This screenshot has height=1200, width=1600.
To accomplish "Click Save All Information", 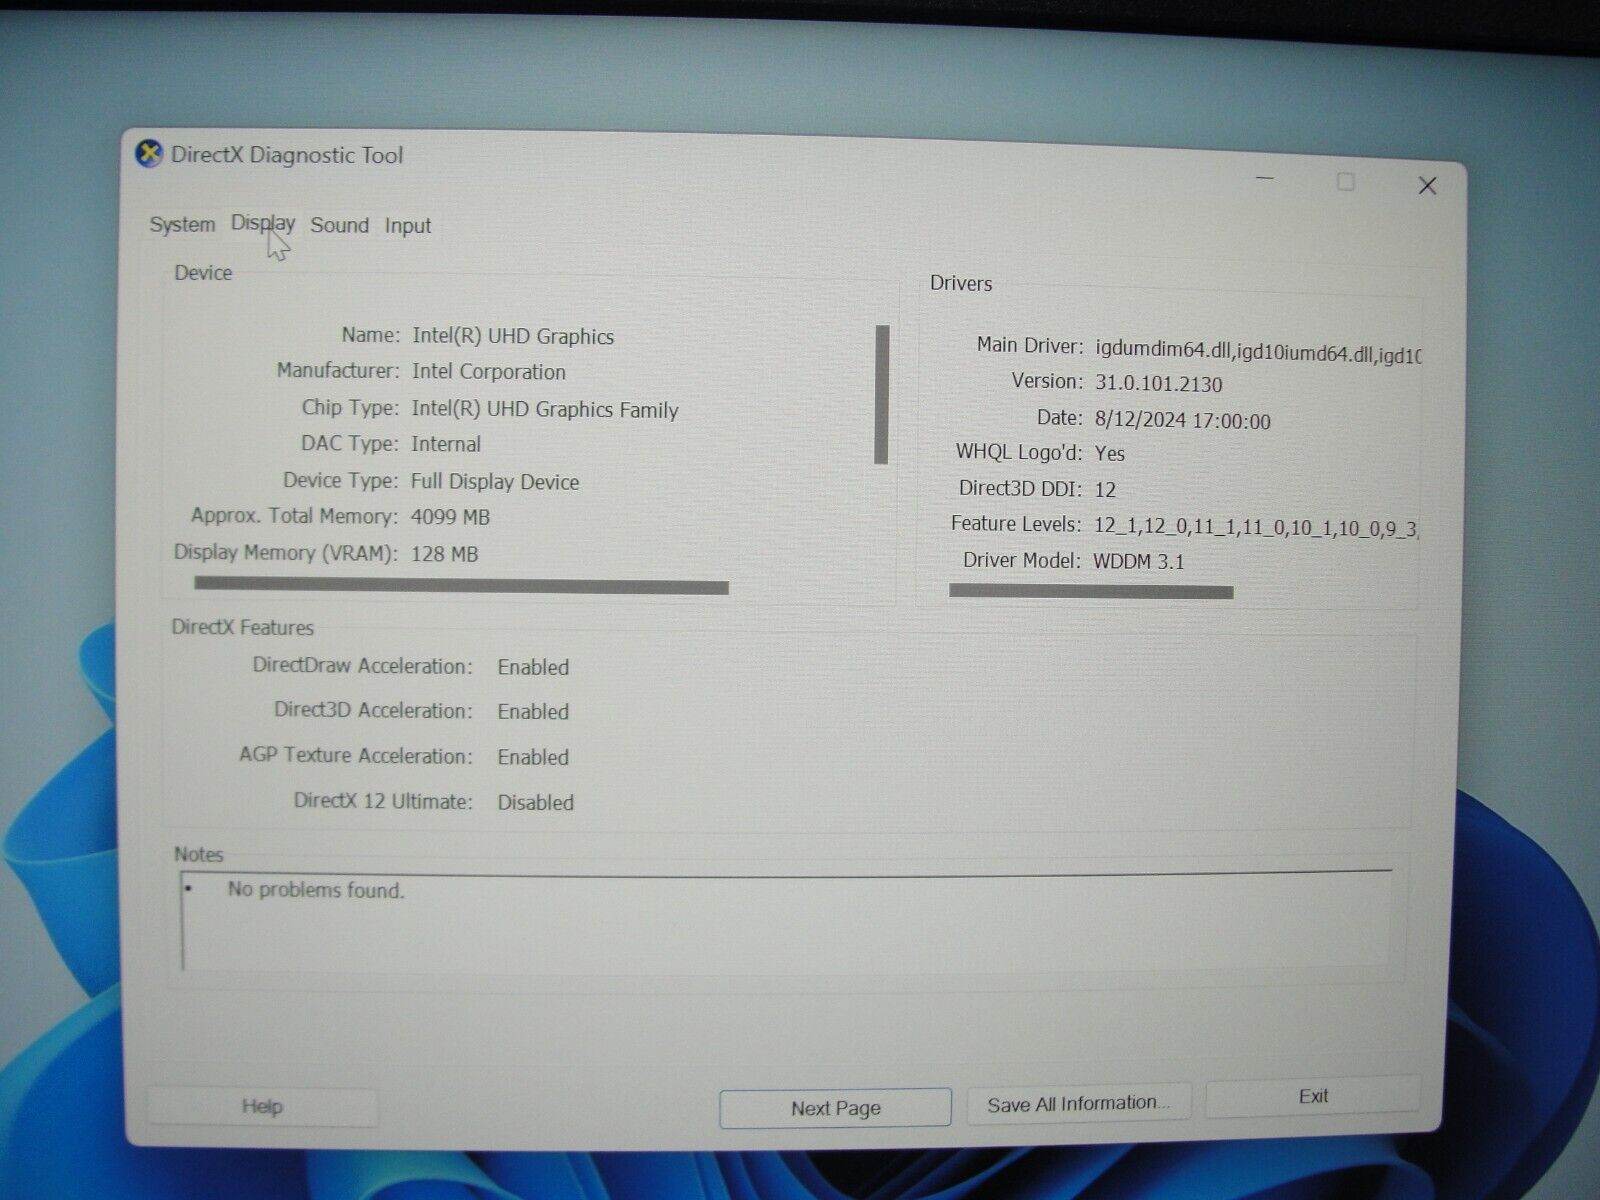I will click(x=1078, y=1103).
